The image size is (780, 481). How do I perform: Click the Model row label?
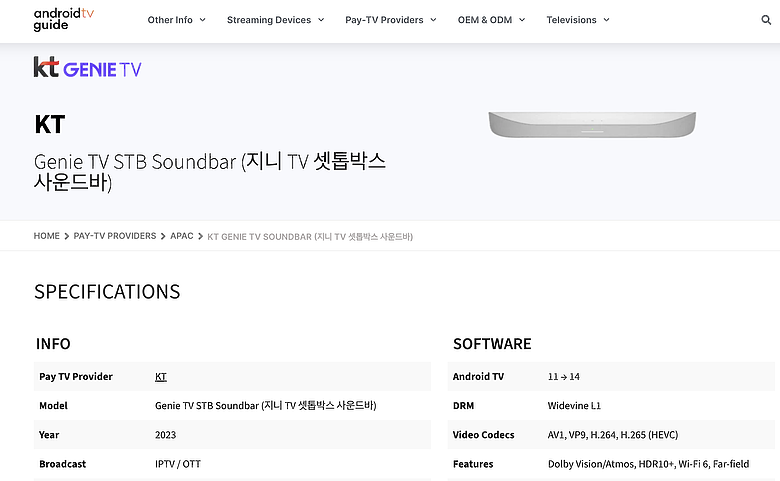[53, 405]
